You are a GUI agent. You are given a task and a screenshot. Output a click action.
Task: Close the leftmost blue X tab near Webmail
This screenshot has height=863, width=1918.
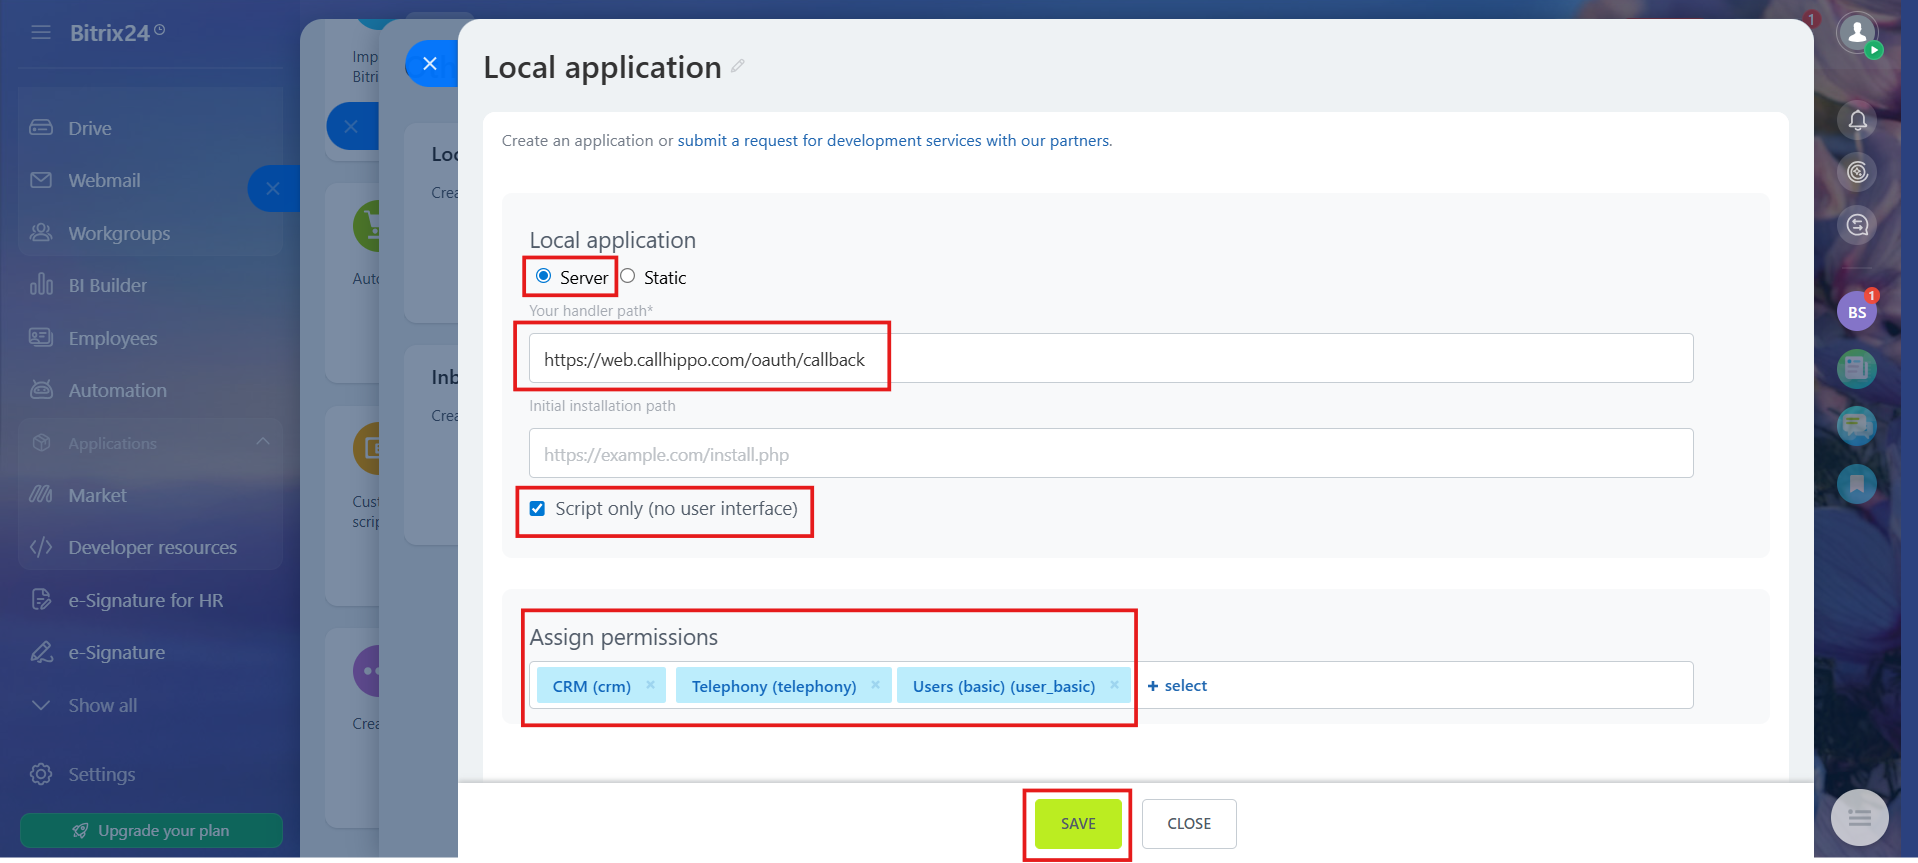tap(273, 188)
